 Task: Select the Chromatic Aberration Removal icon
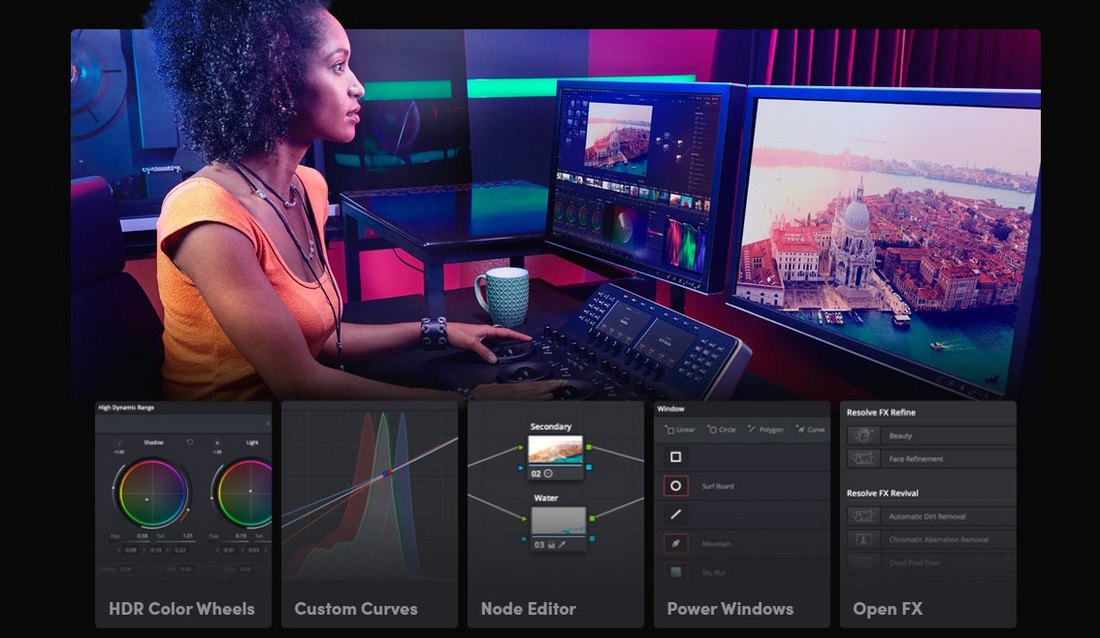coord(863,540)
